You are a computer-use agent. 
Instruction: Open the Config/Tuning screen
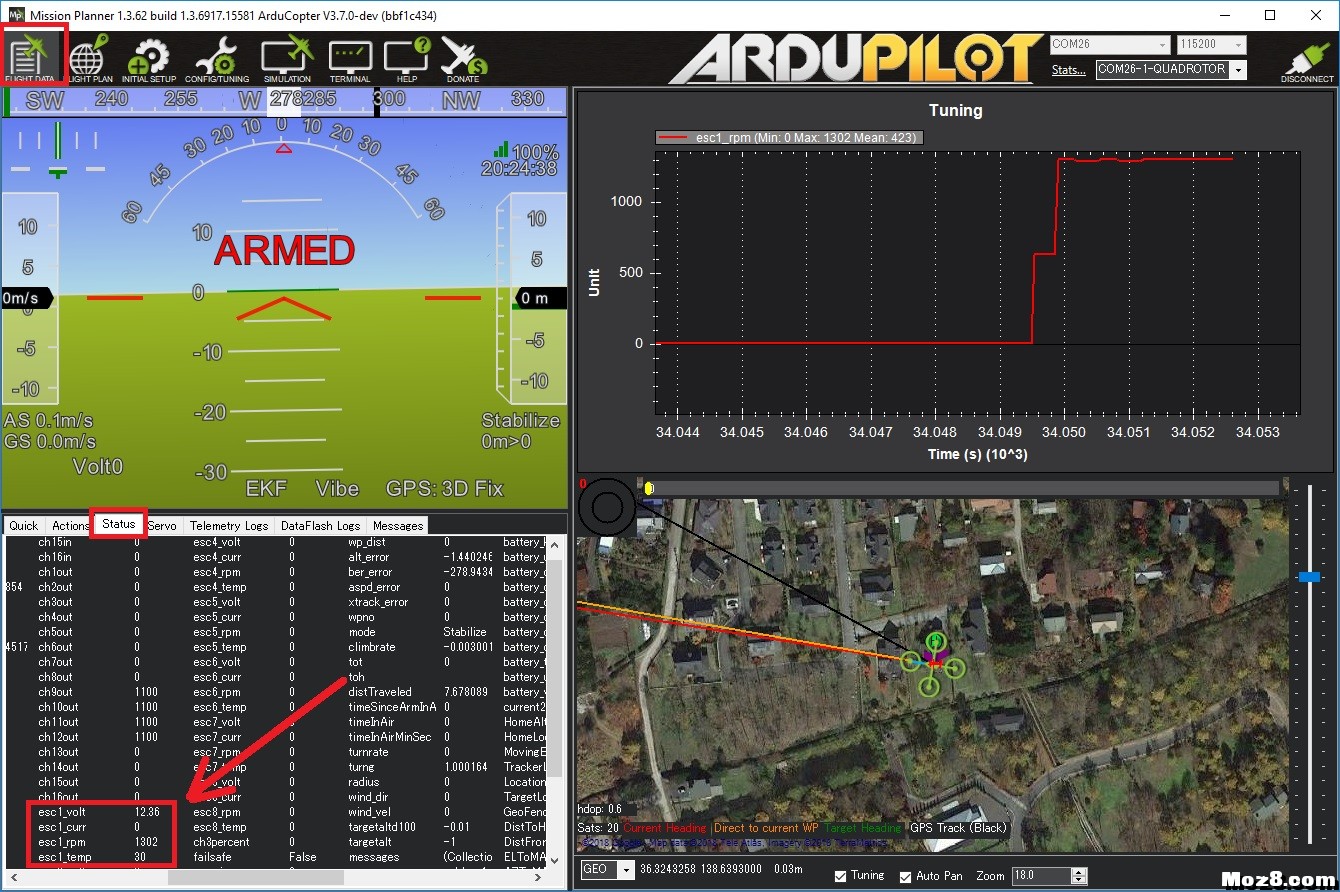(x=217, y=58)
